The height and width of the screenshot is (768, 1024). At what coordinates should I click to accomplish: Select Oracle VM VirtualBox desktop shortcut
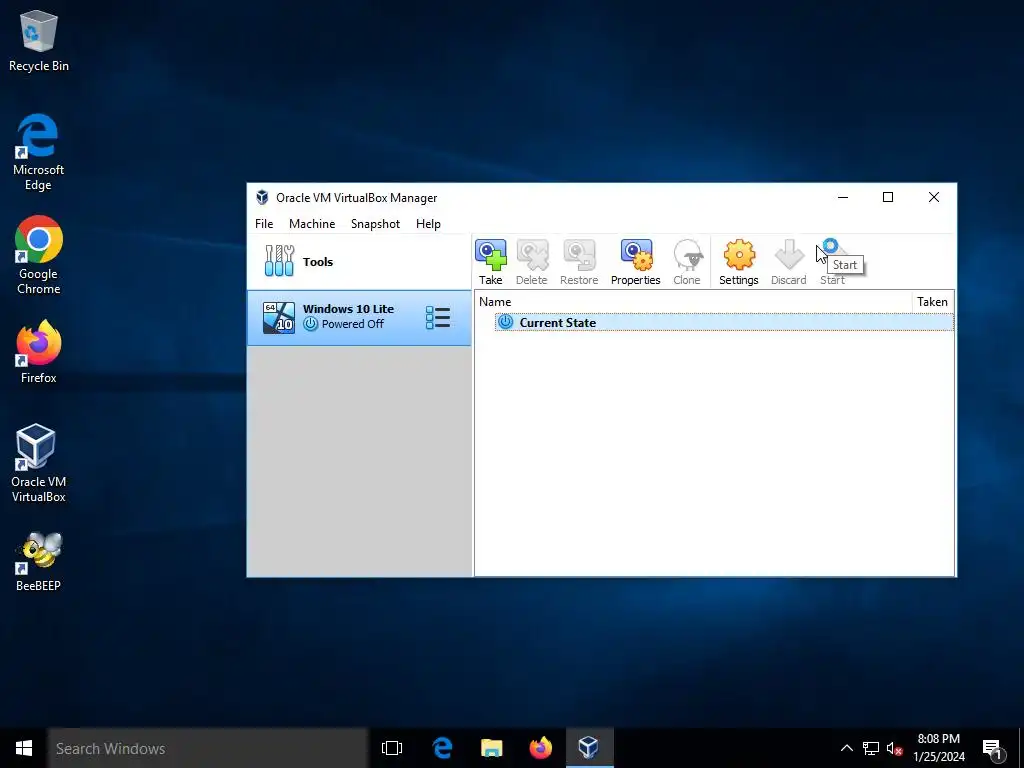pos(39,463)
